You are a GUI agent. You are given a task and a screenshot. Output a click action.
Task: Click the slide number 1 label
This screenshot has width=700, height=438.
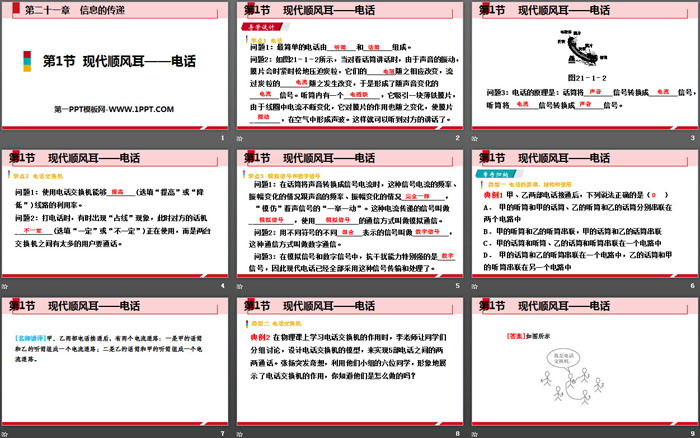(223, 138)
